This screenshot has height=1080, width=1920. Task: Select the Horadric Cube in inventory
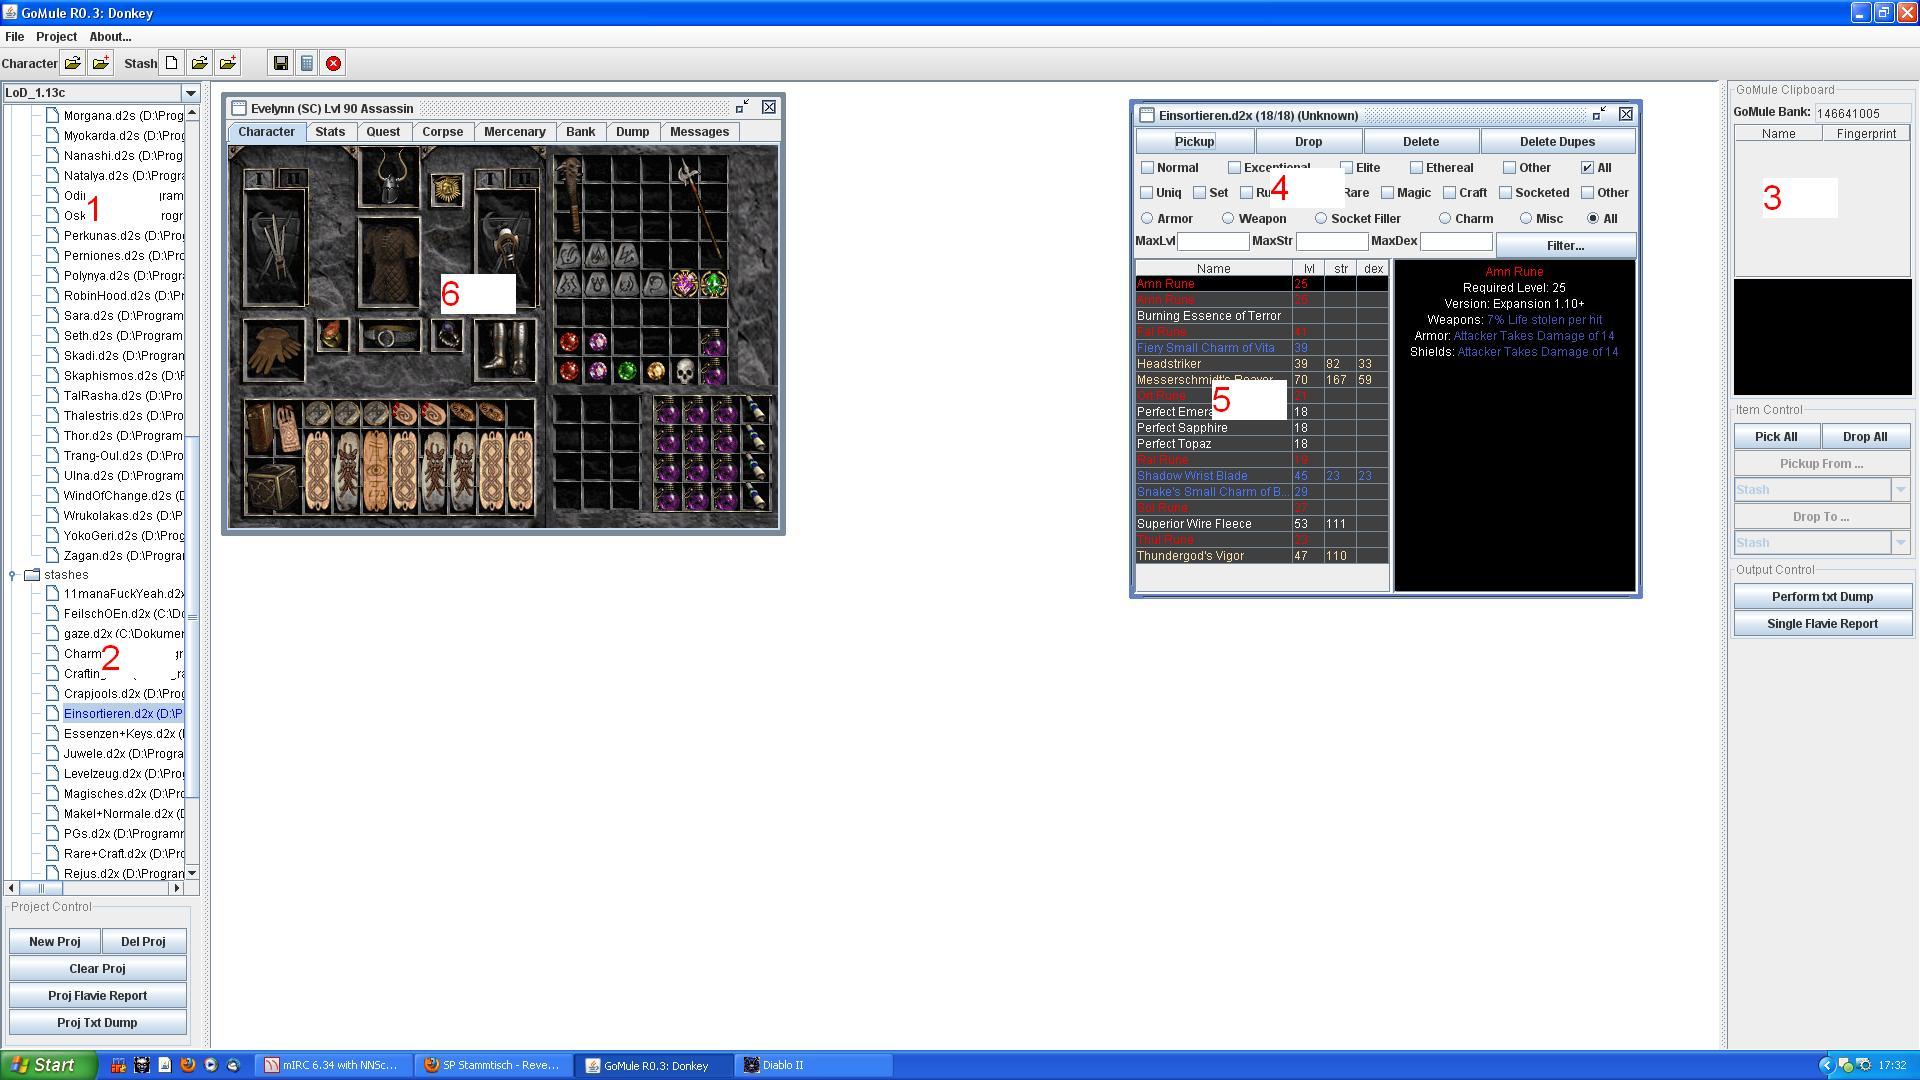click(x=273, y=487)
